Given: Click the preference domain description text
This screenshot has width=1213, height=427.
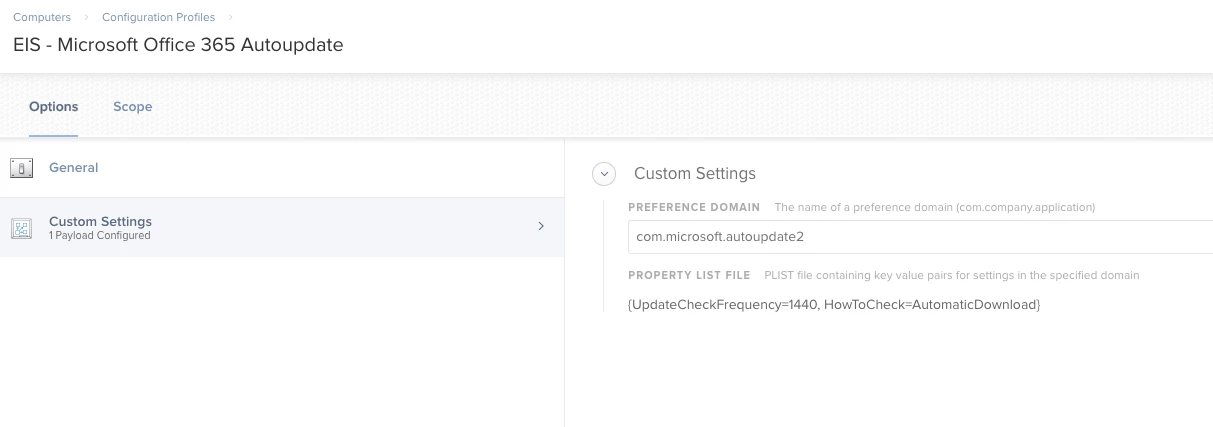Looking at the screenshot, I should tap(934, 207).
